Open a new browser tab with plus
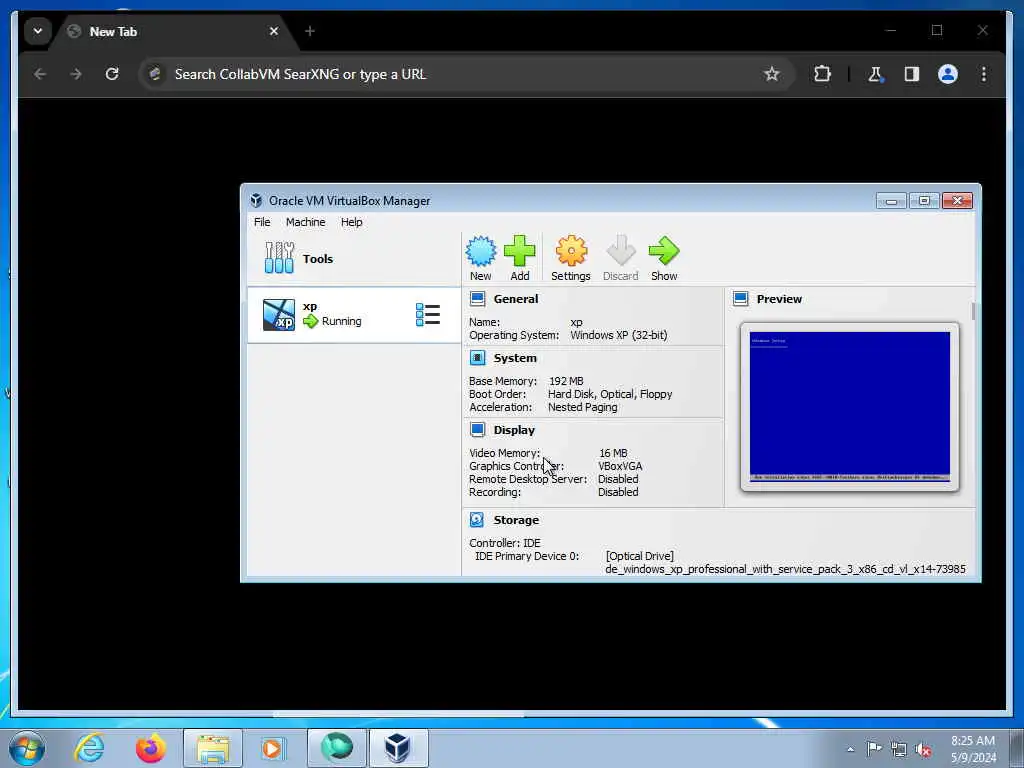 click(x=310, y=31)
